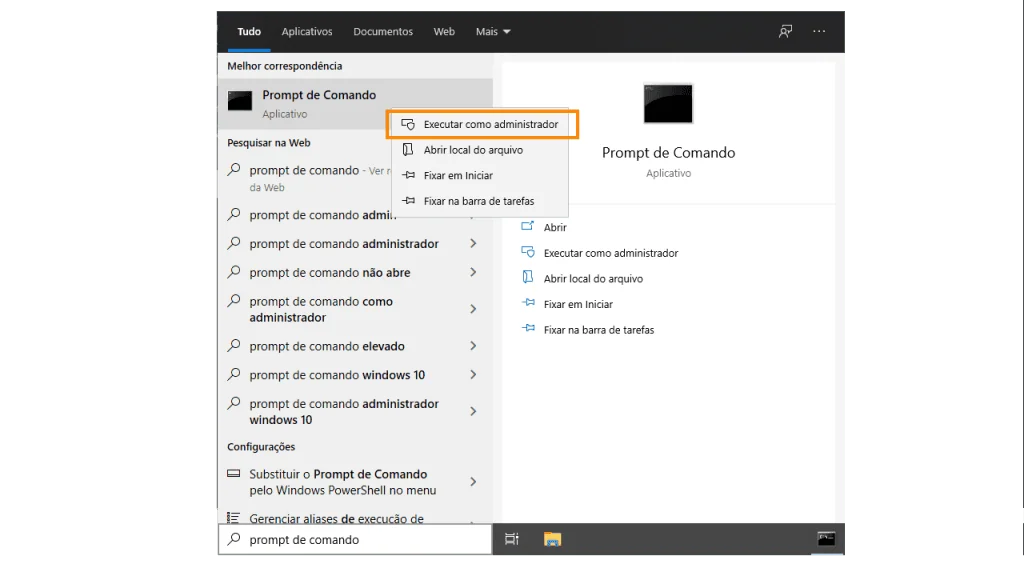This screenshot has height=576, width=1024.
Task: Choose Fixar na barra de tarefas in context menu
Action: [x=479, y=201]
